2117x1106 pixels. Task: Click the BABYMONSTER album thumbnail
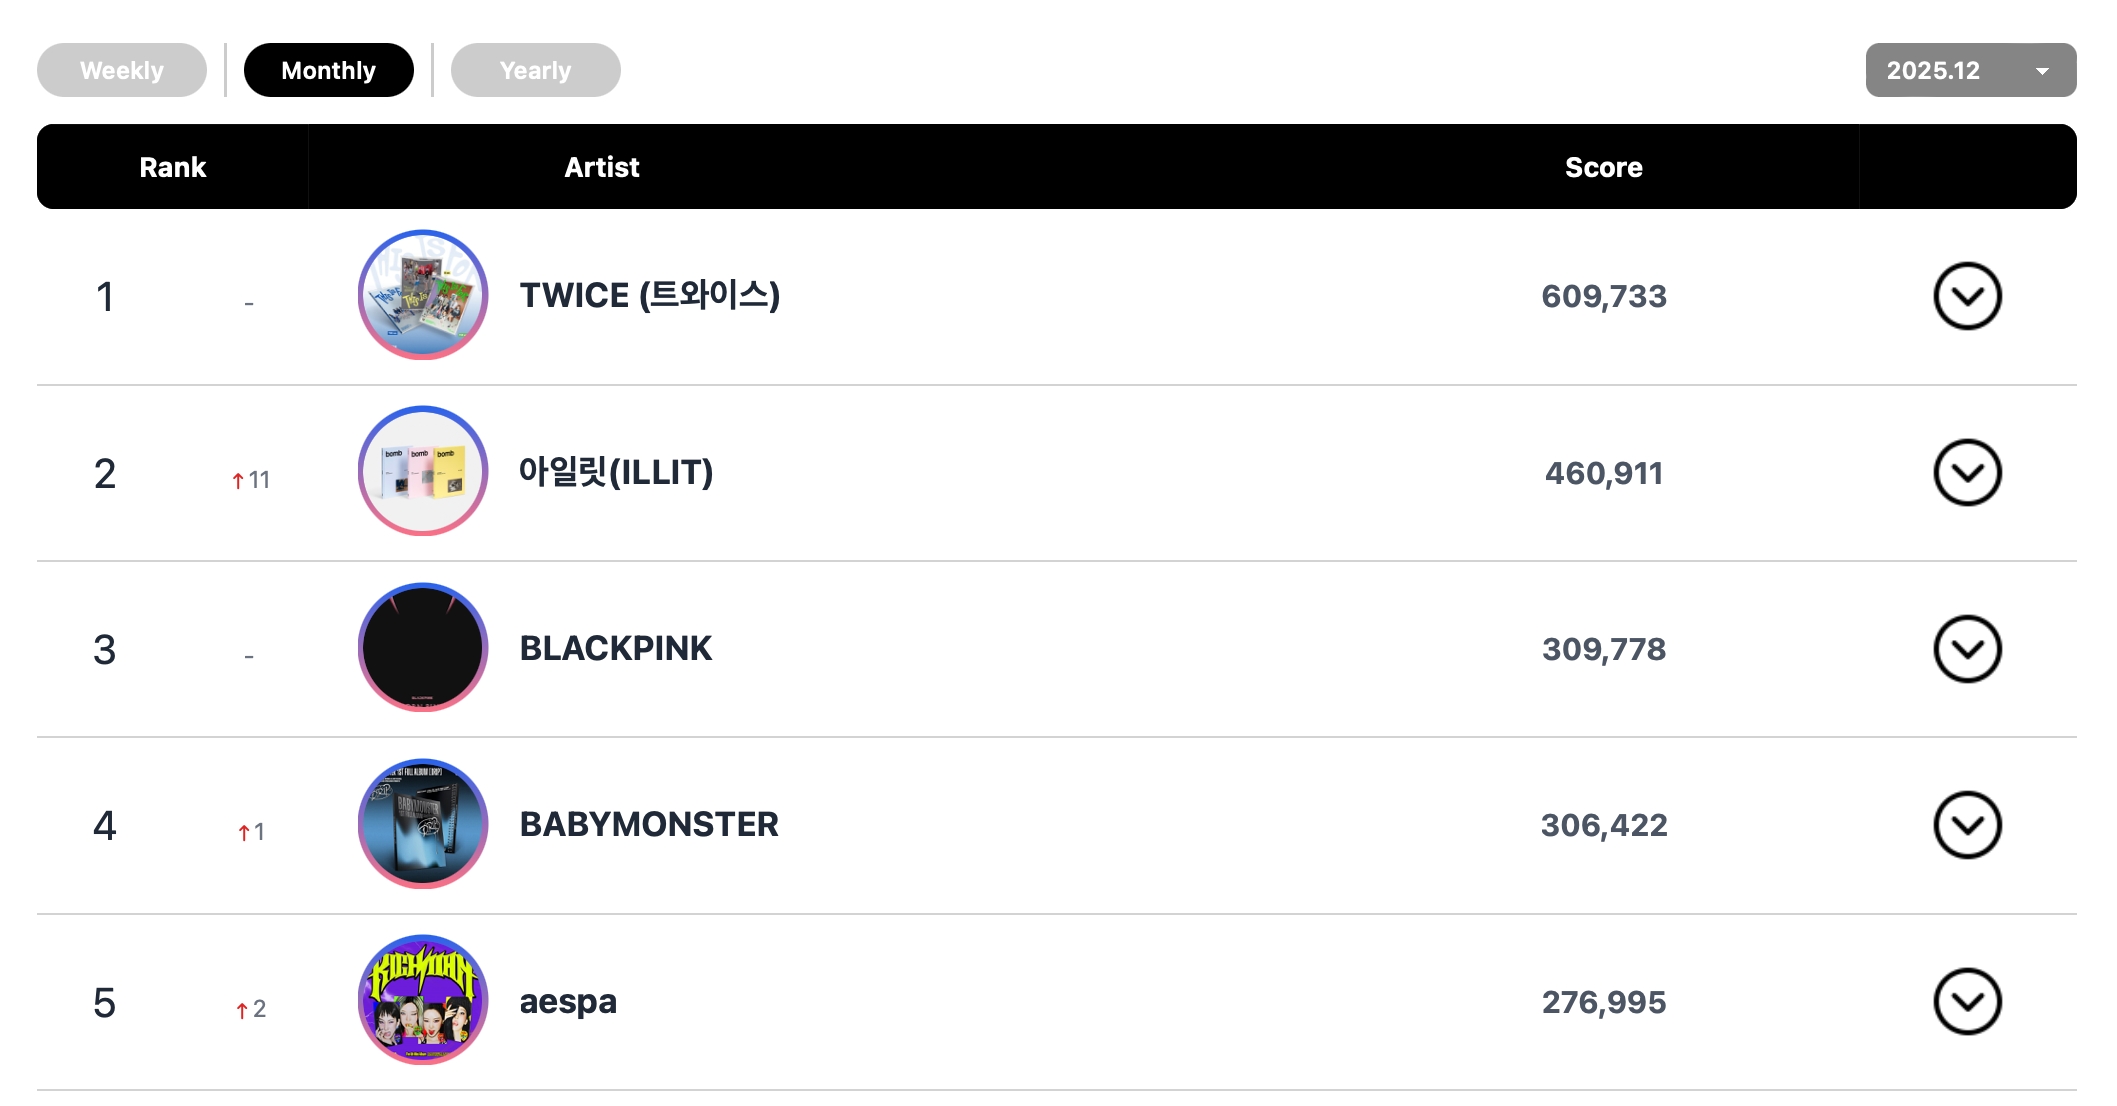pos(423,824)
